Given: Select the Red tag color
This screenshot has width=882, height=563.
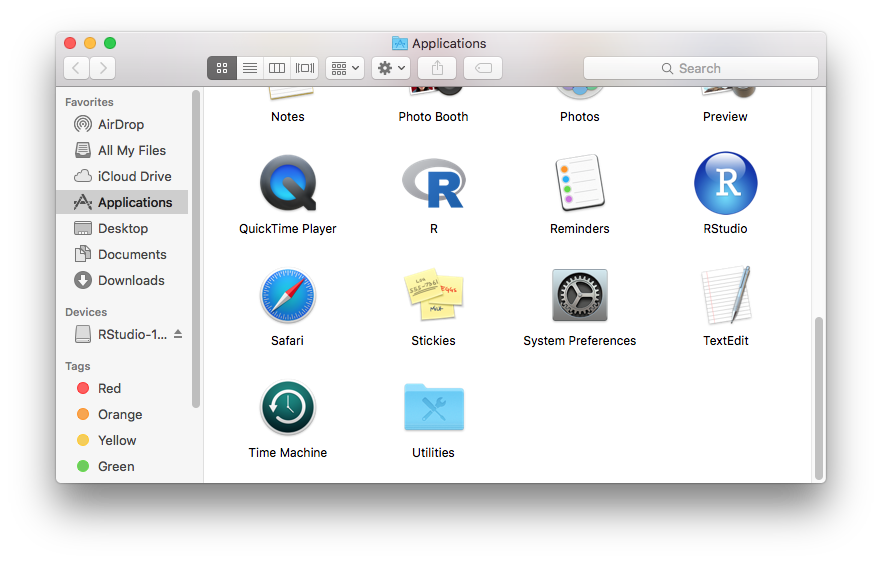Looking at the screenshot, I should (109, 388).
